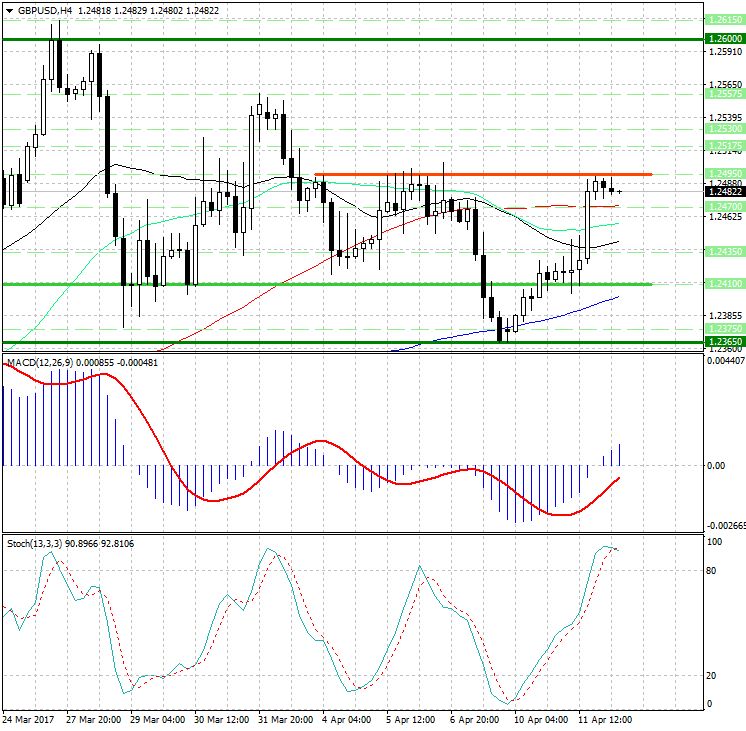Click the stochastic 20 level label

[x=711, y=676]
